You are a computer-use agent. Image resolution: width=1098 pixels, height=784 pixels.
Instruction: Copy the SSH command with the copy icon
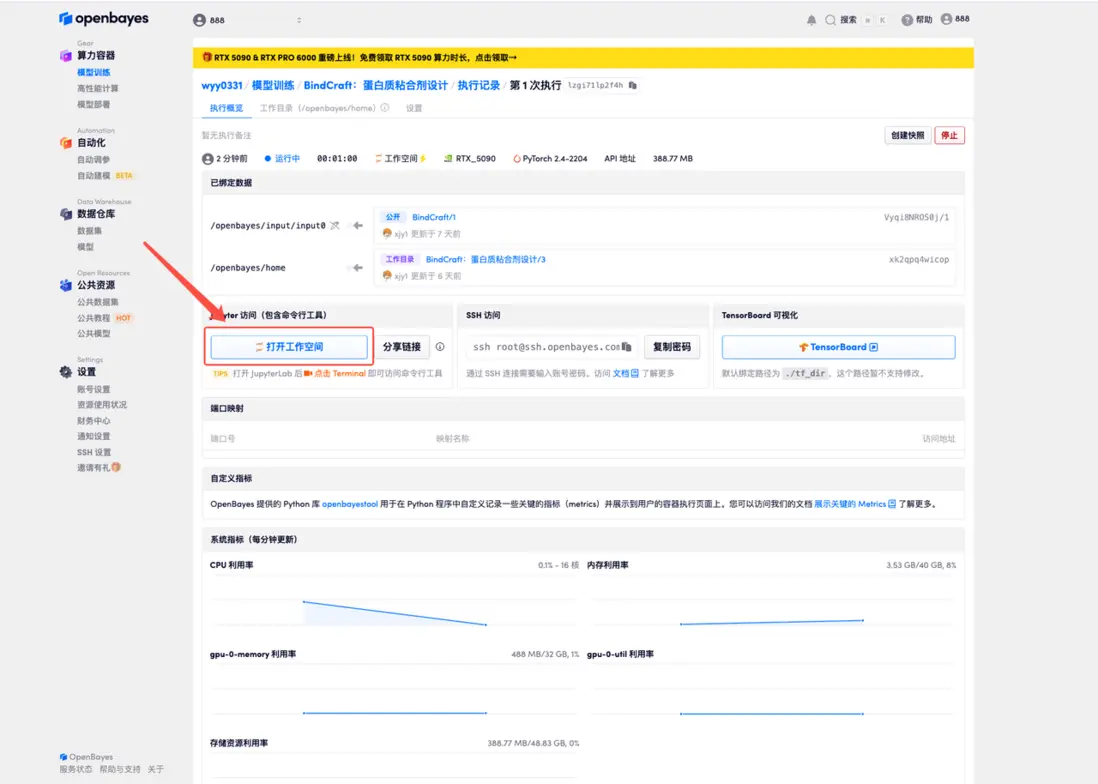click(x=627, y=346)
